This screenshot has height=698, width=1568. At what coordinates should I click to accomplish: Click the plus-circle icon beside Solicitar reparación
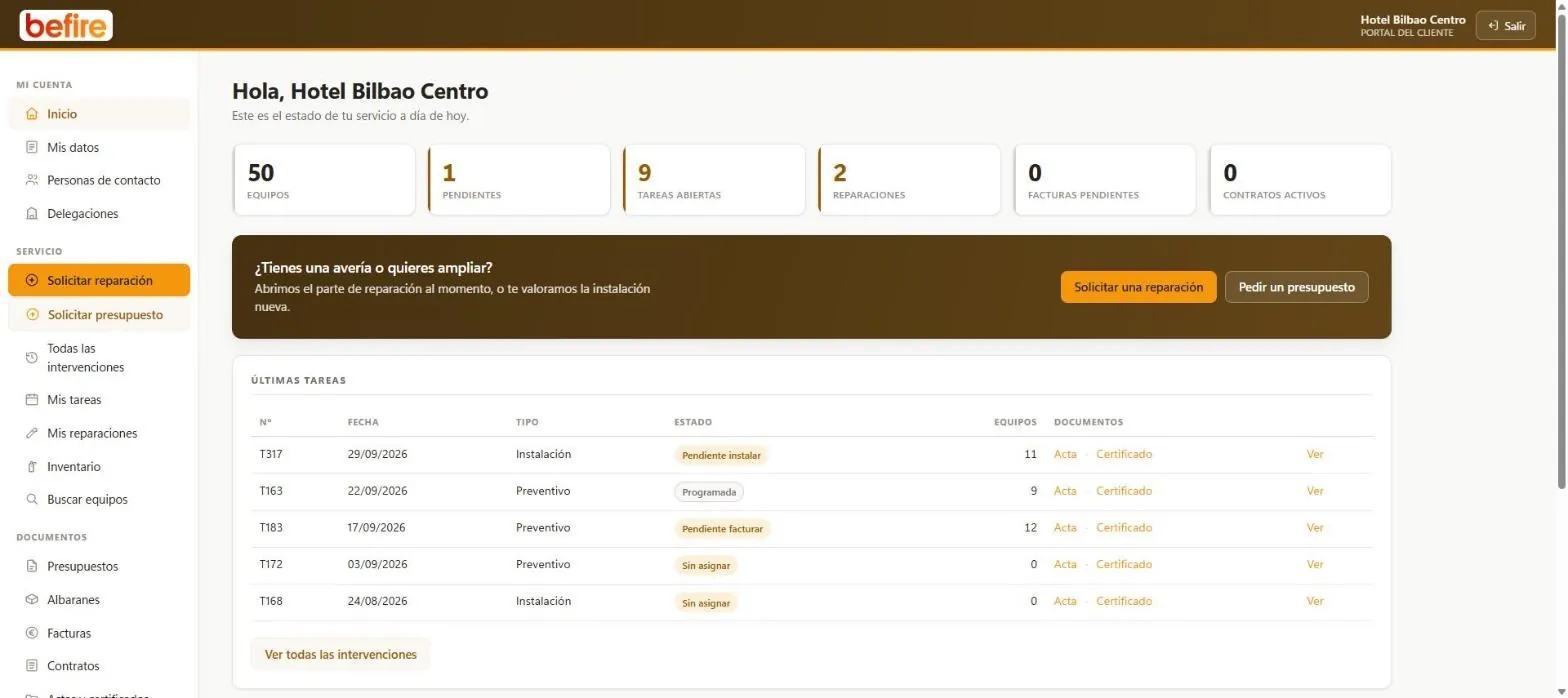point(32,281)
